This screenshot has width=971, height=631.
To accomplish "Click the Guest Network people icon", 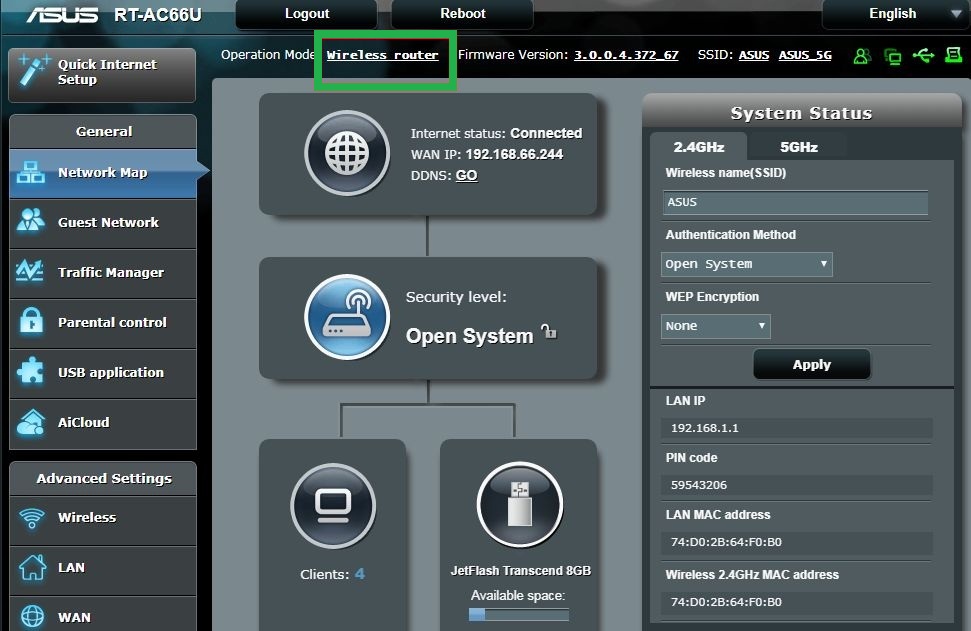I will (x=30, y=220).
